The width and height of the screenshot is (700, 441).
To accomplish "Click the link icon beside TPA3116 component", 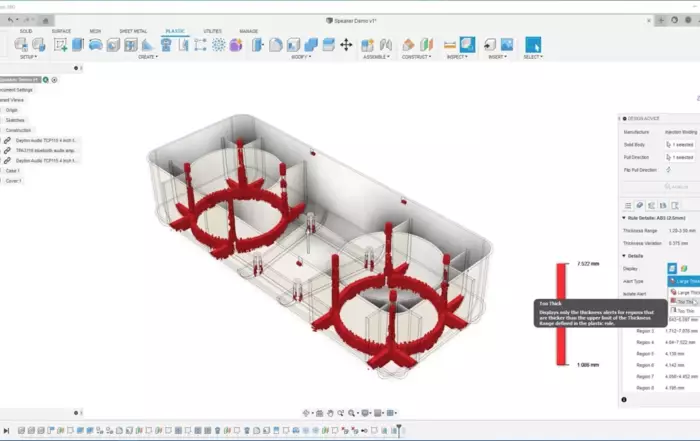I will (x=7, y=150).
